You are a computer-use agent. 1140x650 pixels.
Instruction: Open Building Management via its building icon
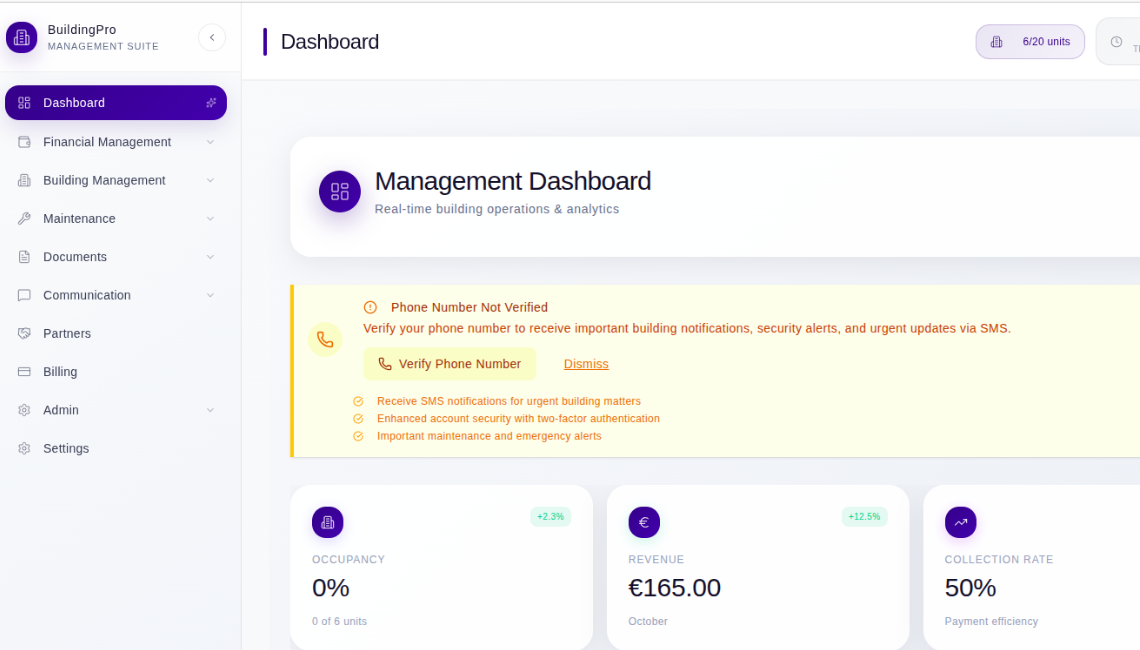point(23,180)
